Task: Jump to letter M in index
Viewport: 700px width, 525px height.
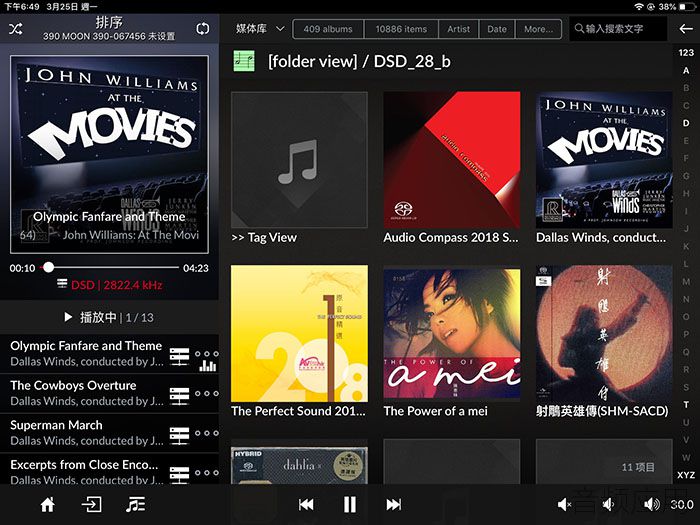Action: [686, 281]
